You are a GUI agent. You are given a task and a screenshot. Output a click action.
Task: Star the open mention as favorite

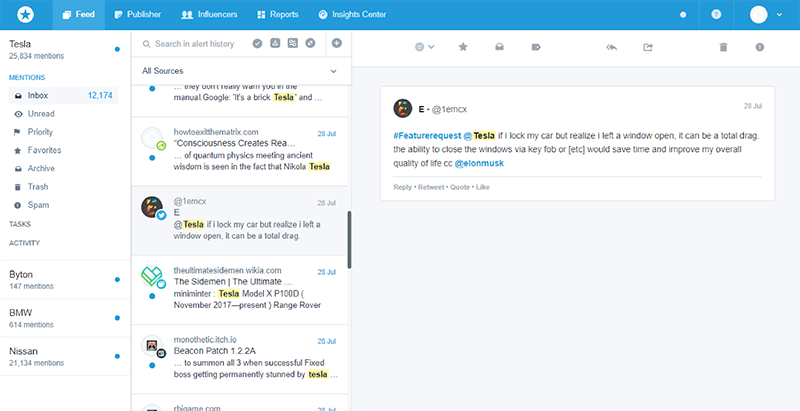[x=463, y=47]
